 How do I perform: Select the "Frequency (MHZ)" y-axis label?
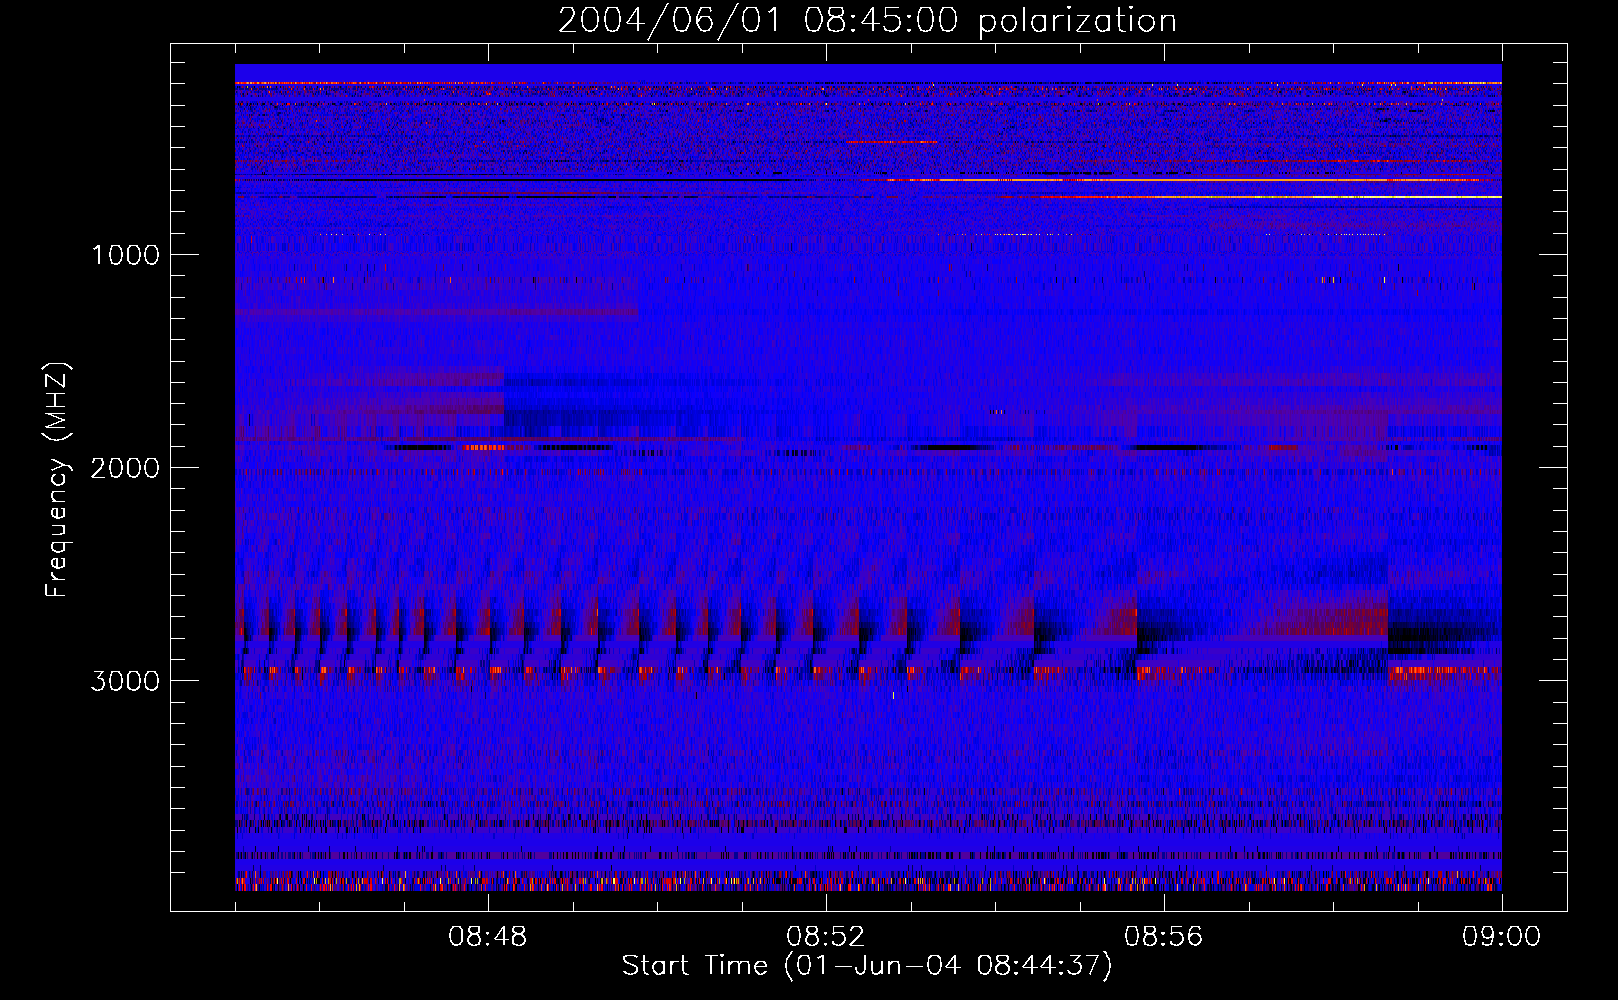point(57,480)
